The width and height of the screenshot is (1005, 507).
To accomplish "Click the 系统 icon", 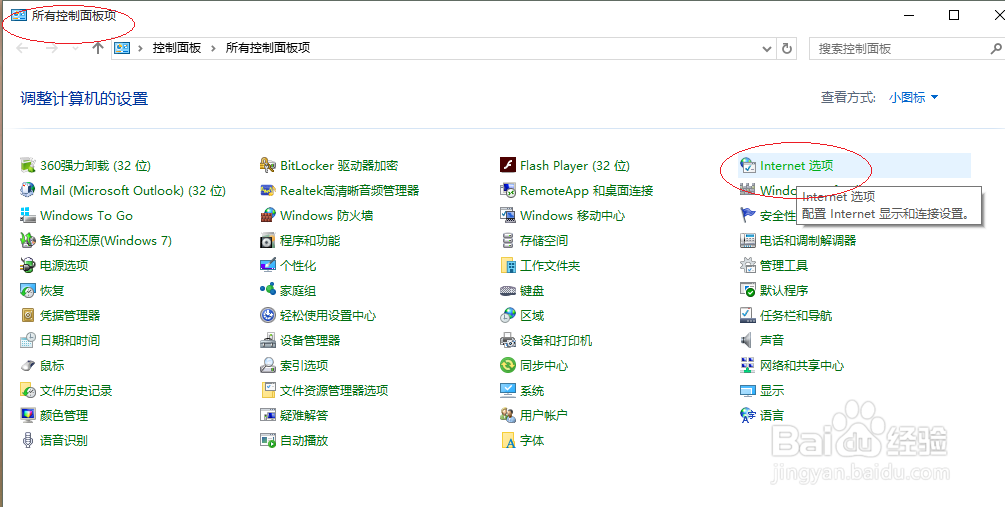I will coord(508,390).
